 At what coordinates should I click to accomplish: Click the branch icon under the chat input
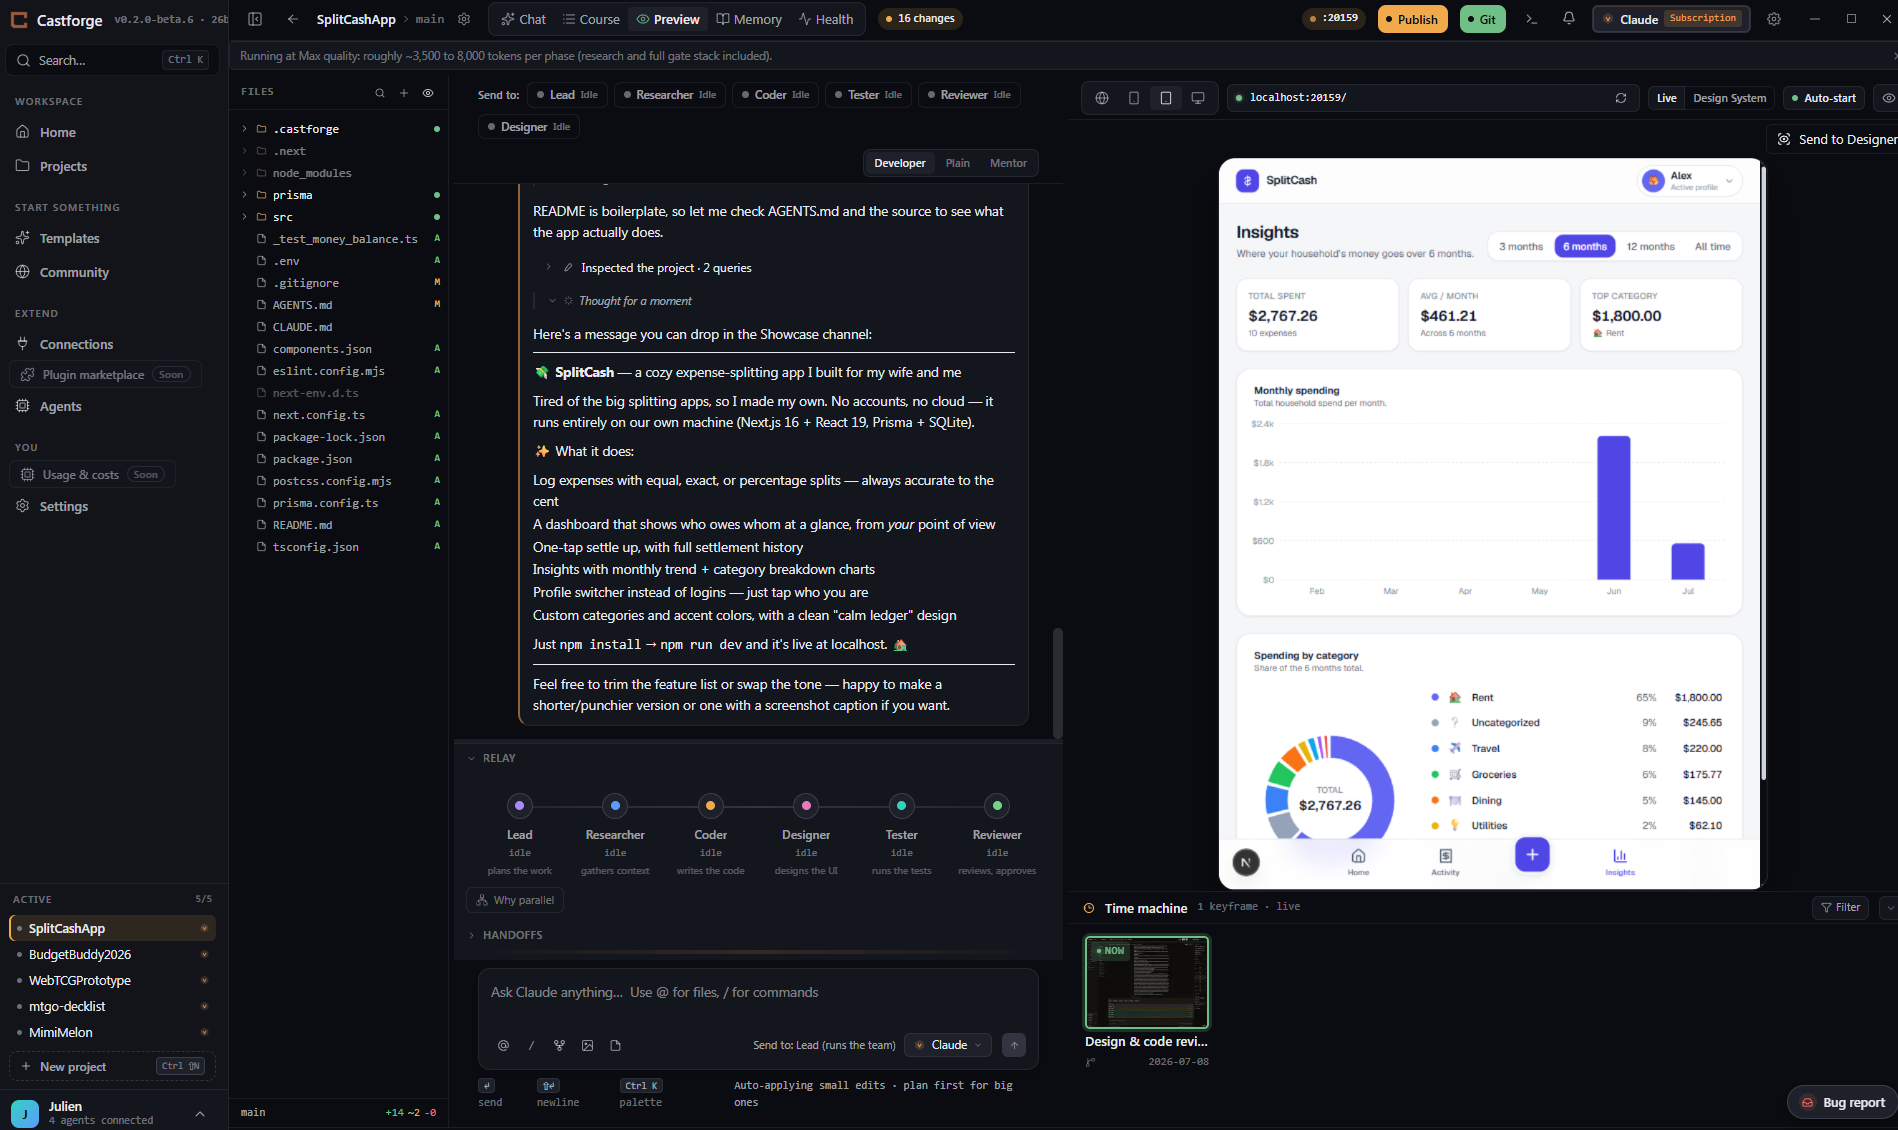pyautogui.click(x=559, y=1045)
